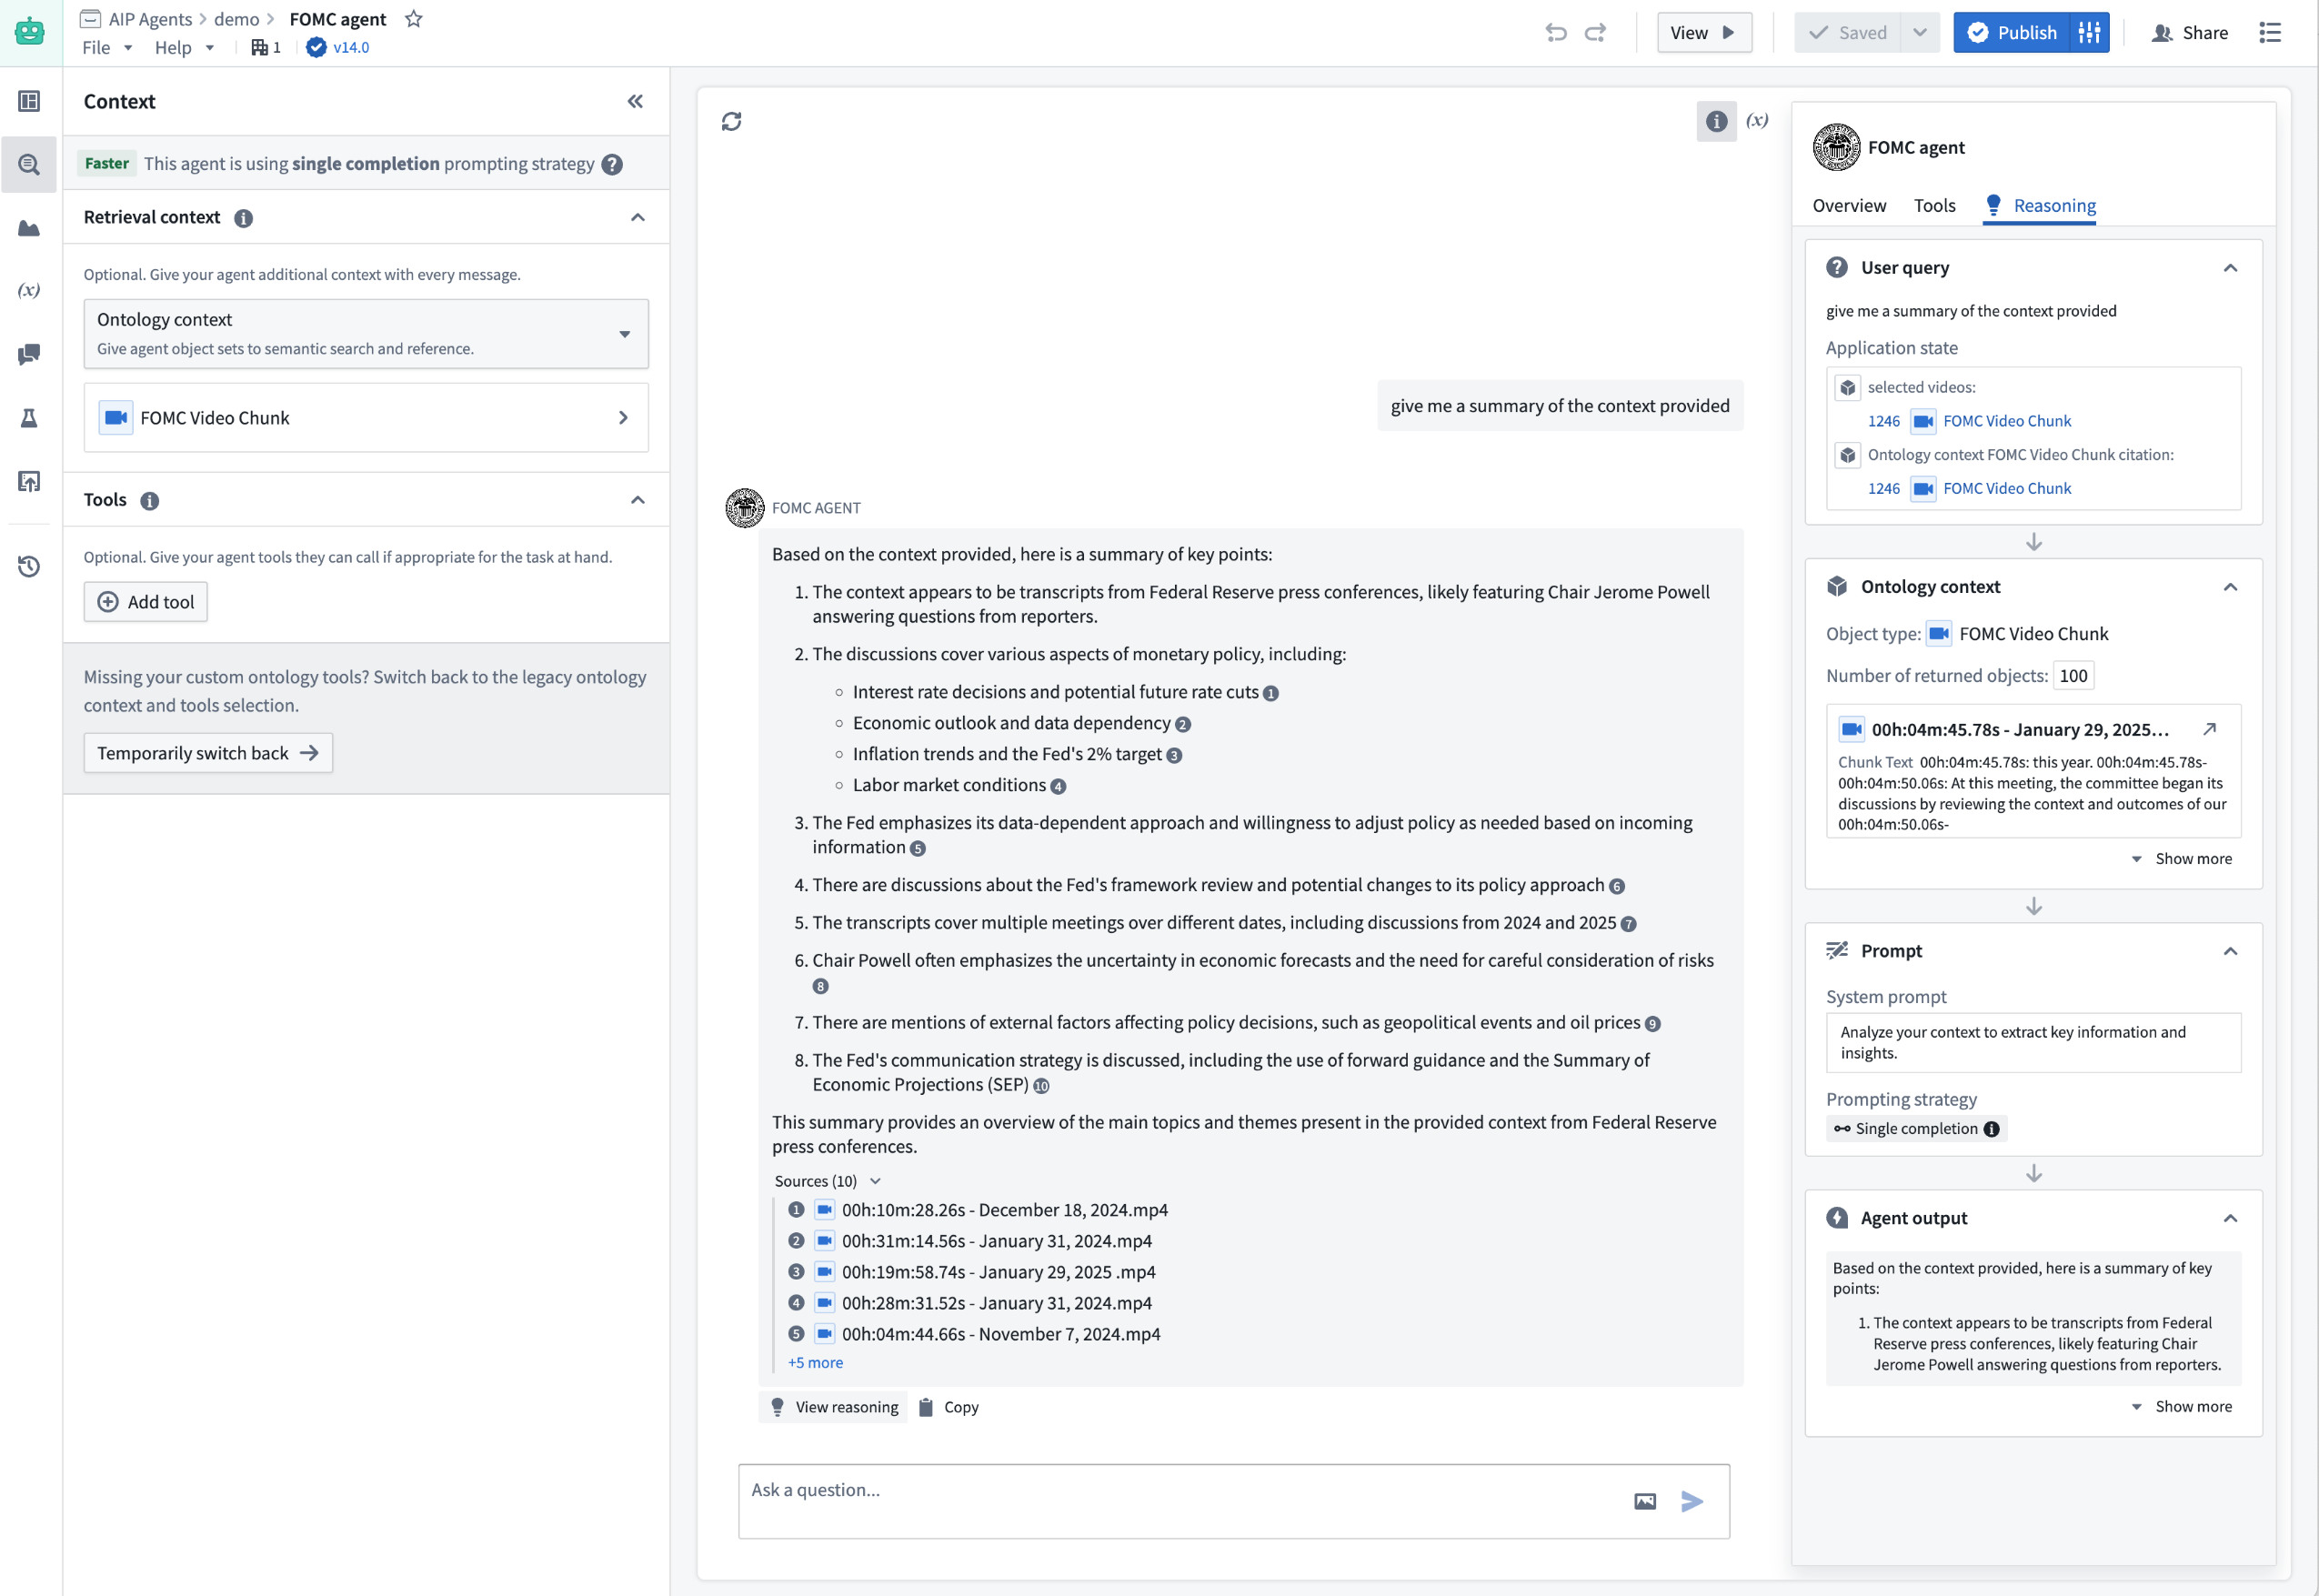
Task: Open version history via the clock icon
Action: (x=29, y=566)
